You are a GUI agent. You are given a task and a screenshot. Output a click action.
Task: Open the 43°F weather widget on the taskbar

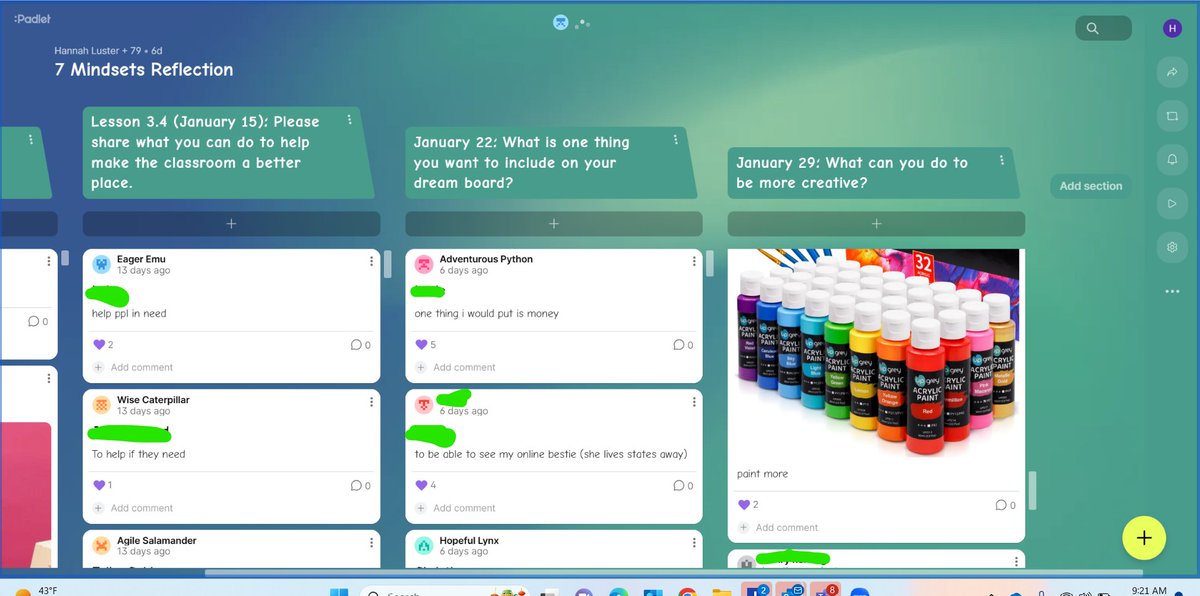pos(36,591)
